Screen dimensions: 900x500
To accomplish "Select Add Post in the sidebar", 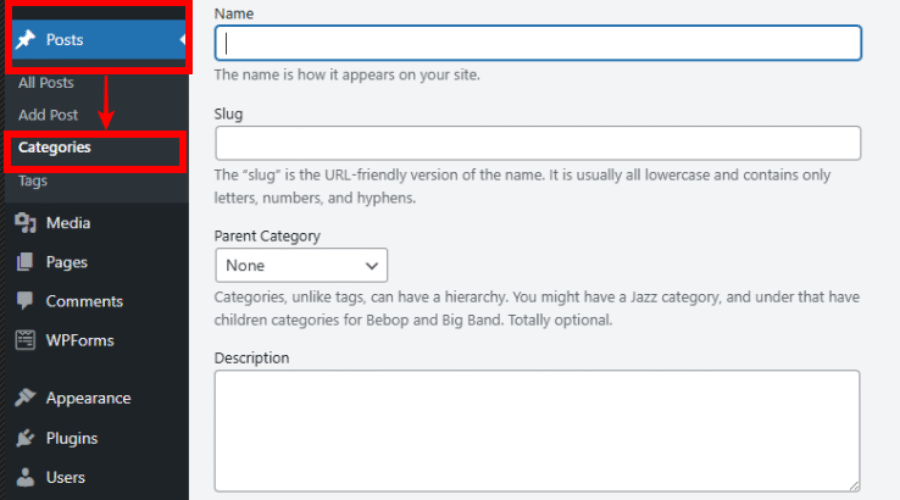I will [48, 115].
